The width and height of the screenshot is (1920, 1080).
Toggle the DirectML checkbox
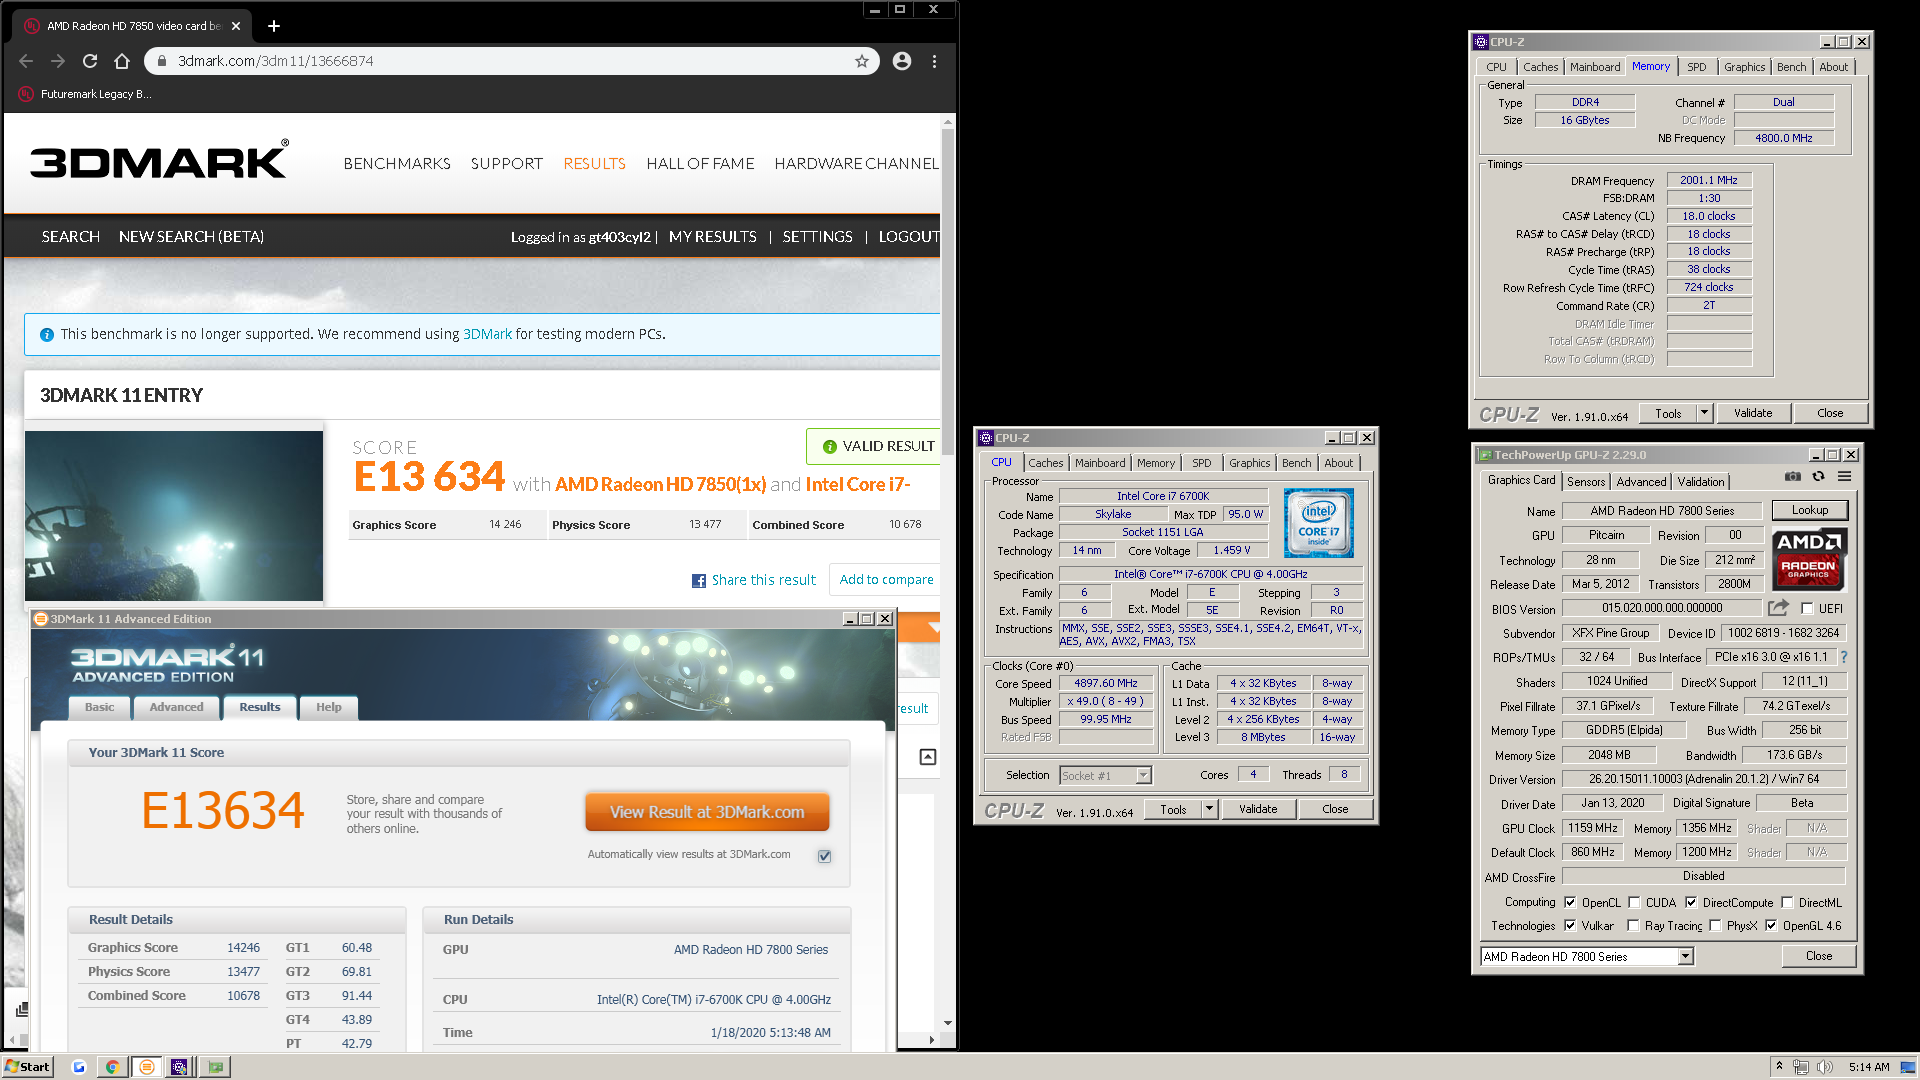point(1787,902)
